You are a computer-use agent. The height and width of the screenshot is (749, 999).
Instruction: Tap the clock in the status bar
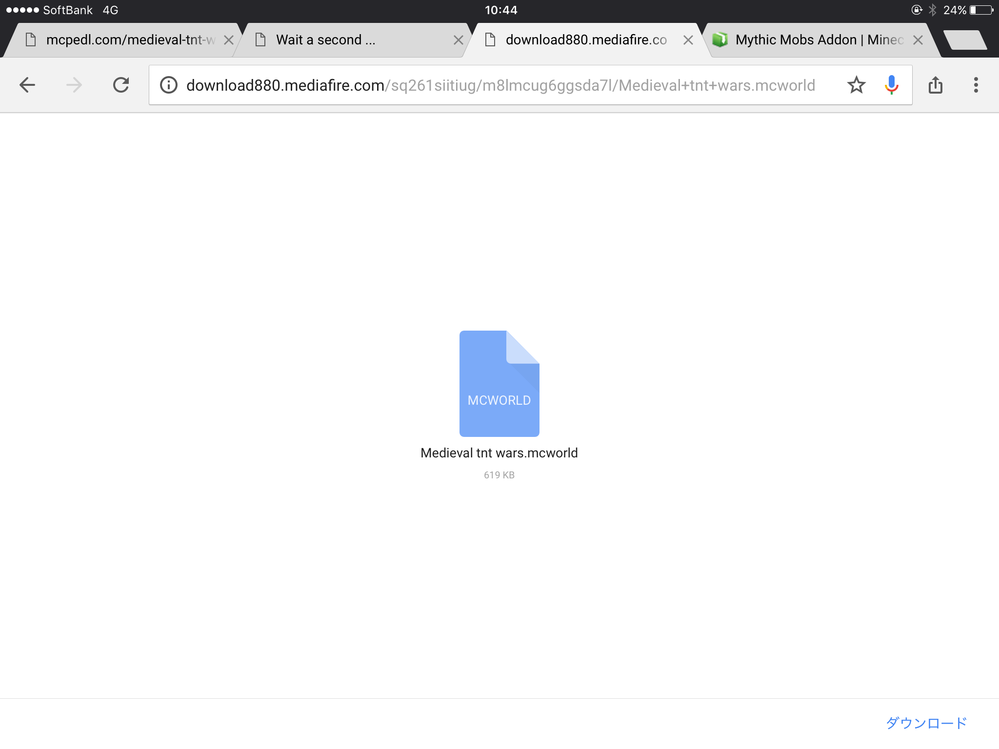pyautogui.click(x=499, y=10)
